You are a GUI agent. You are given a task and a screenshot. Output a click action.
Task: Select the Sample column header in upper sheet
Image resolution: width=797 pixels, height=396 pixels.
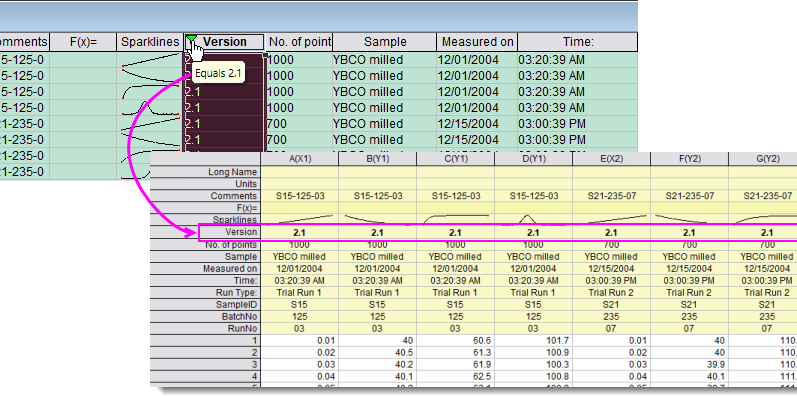(385, 42)
